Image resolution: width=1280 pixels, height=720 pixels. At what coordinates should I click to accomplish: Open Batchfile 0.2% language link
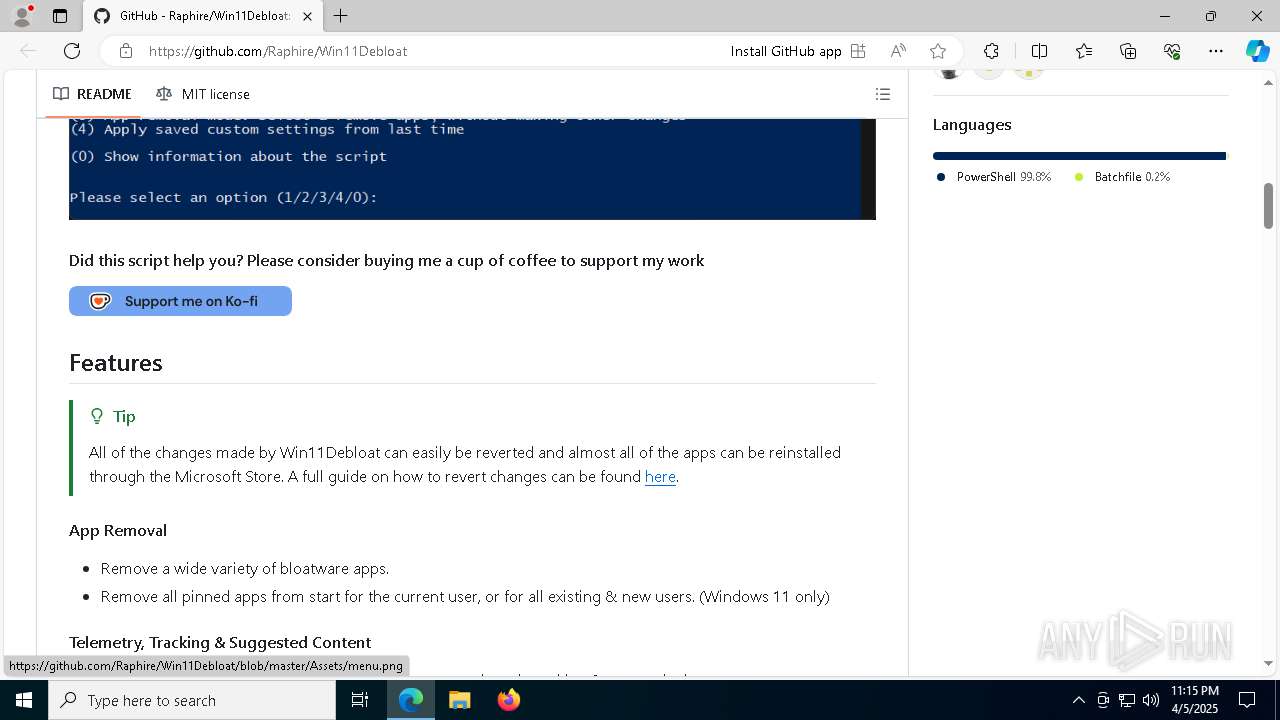[1122, 177]
